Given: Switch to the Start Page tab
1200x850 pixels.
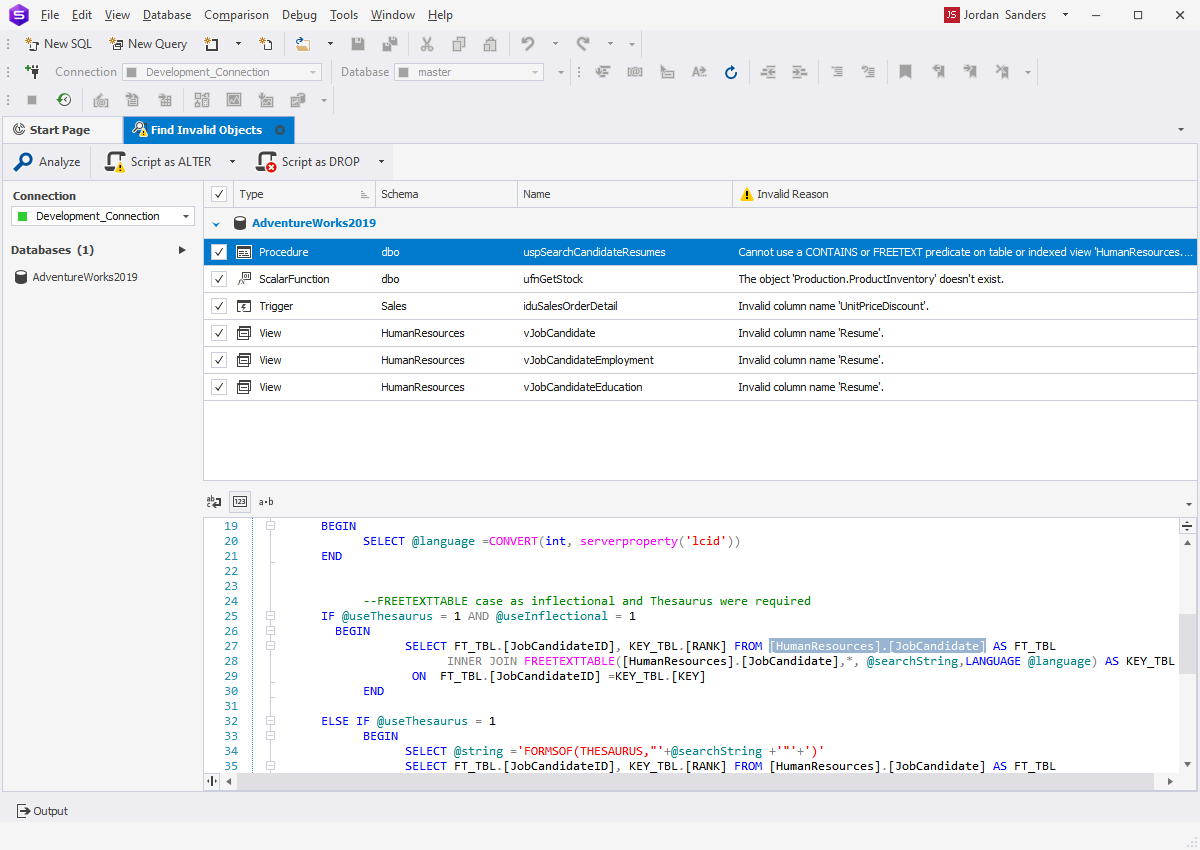Looking at the screenshot, I should coord(60,130).
